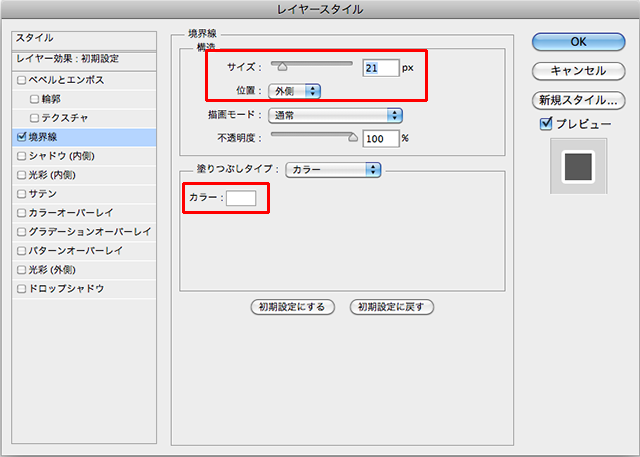
Task: Enable the ベベルとエンボス checkbox
Action: pos(22,79)
